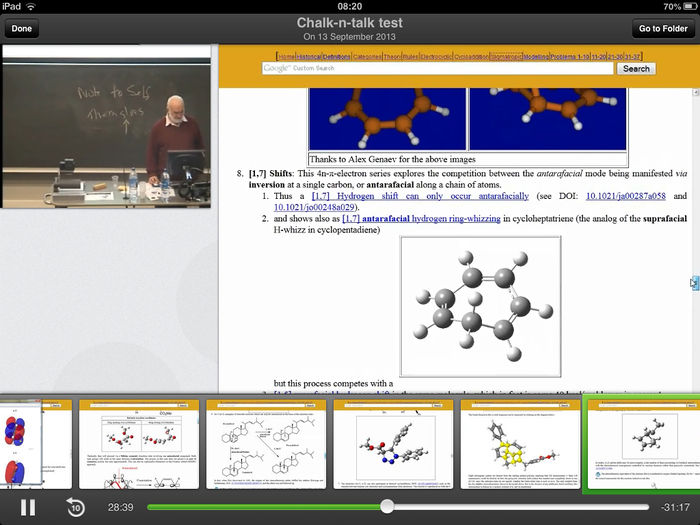Open DOI link 10.1021/jo00248a029
This screenshot has height=525, width=700.
pos(314,207)
